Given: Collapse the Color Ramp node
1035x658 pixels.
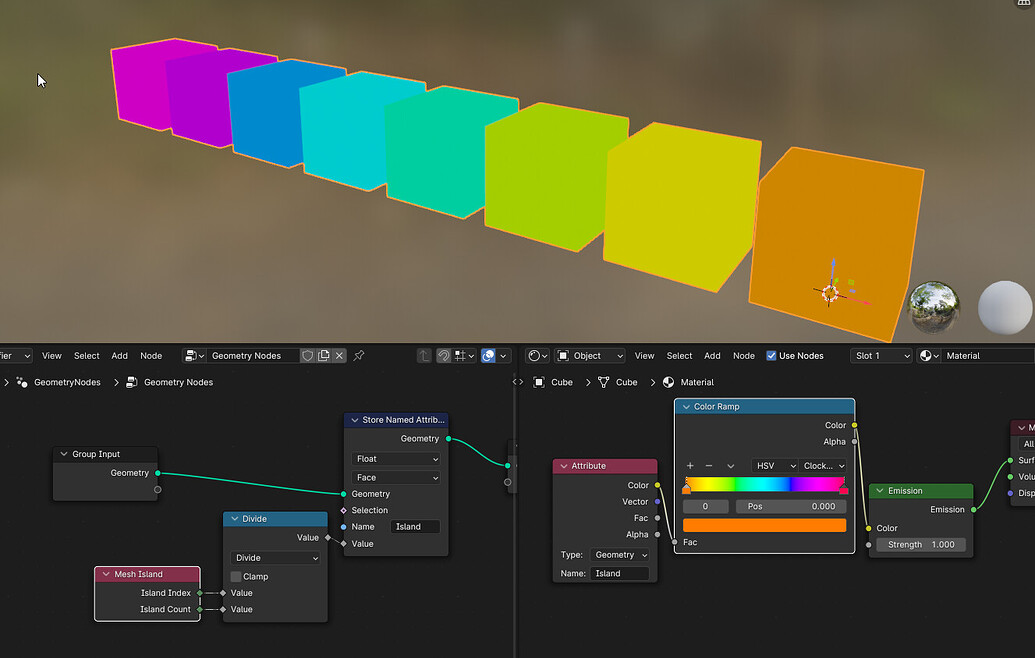Looking at the screenshot, I should 686,407.
